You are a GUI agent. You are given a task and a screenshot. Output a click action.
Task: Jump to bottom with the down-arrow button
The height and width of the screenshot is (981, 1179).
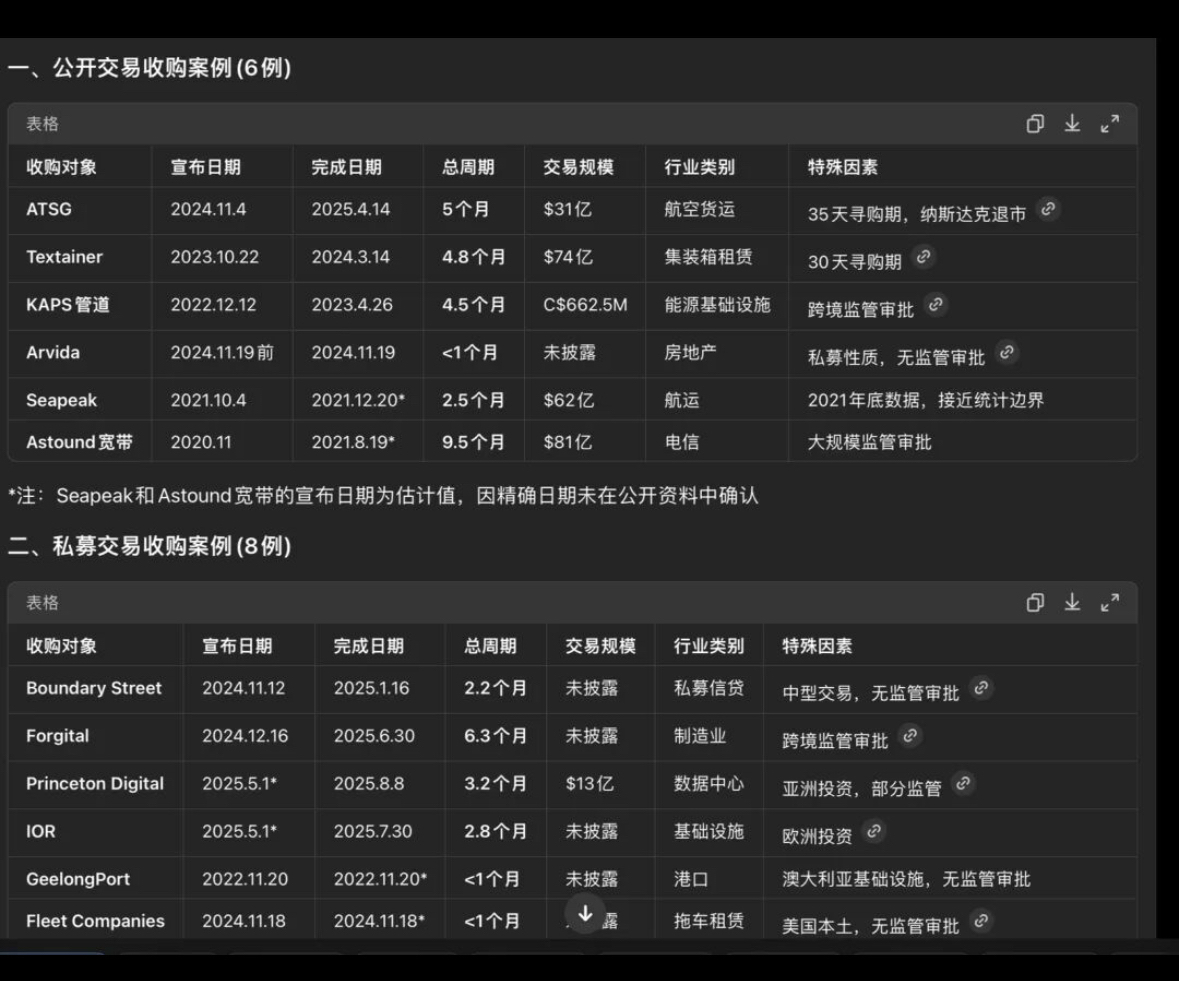[585, 913]
